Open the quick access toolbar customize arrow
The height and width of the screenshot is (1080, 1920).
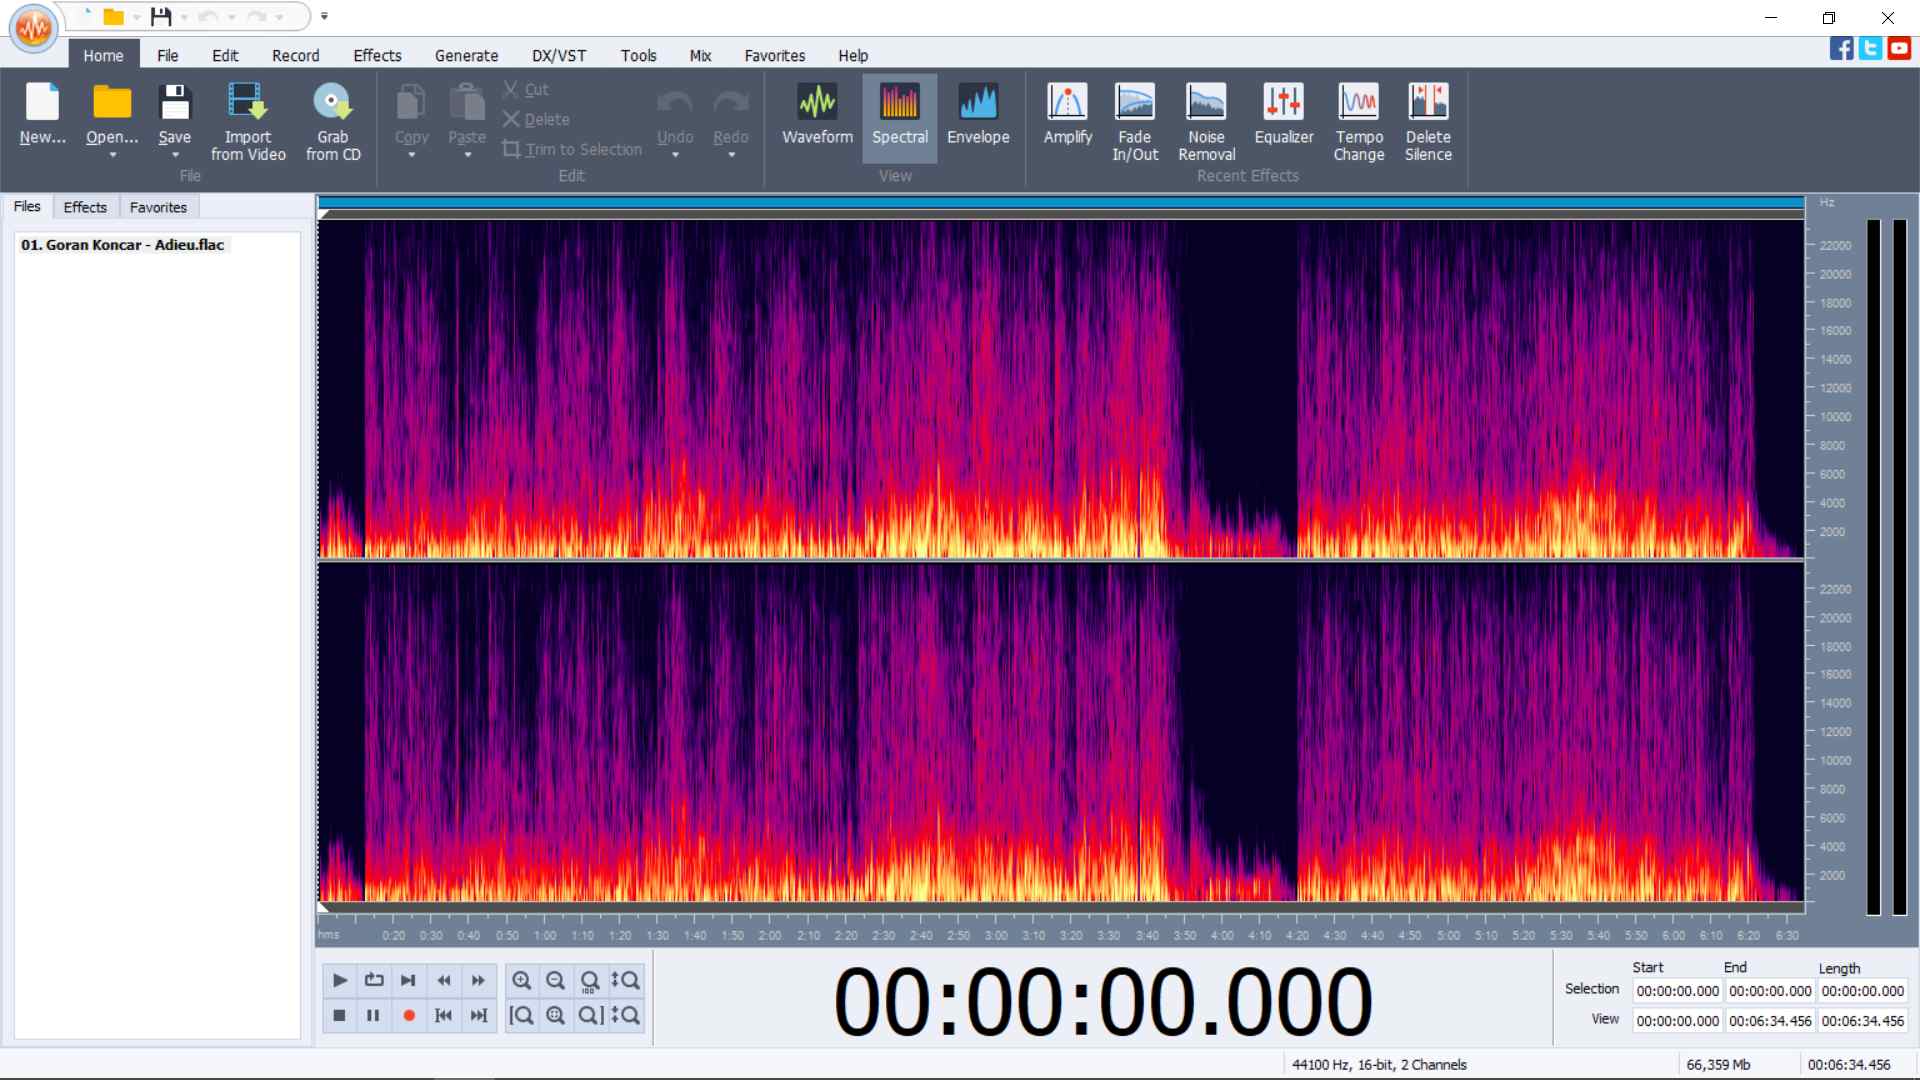(x=324, y=16)
